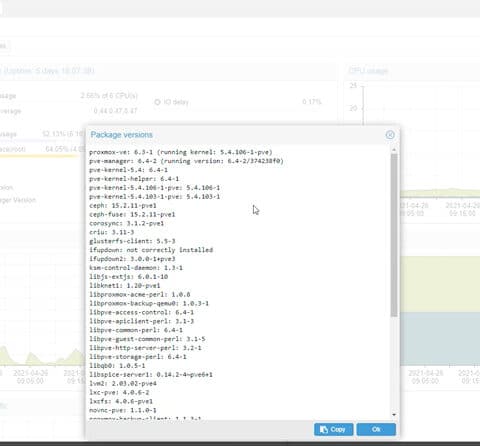Click the line 'pve-kernel-5.4.106-1-pve: 5.4.106-1'
This screenshot has height=446, width=480.
pyautogui.click(x=154, y=188)
